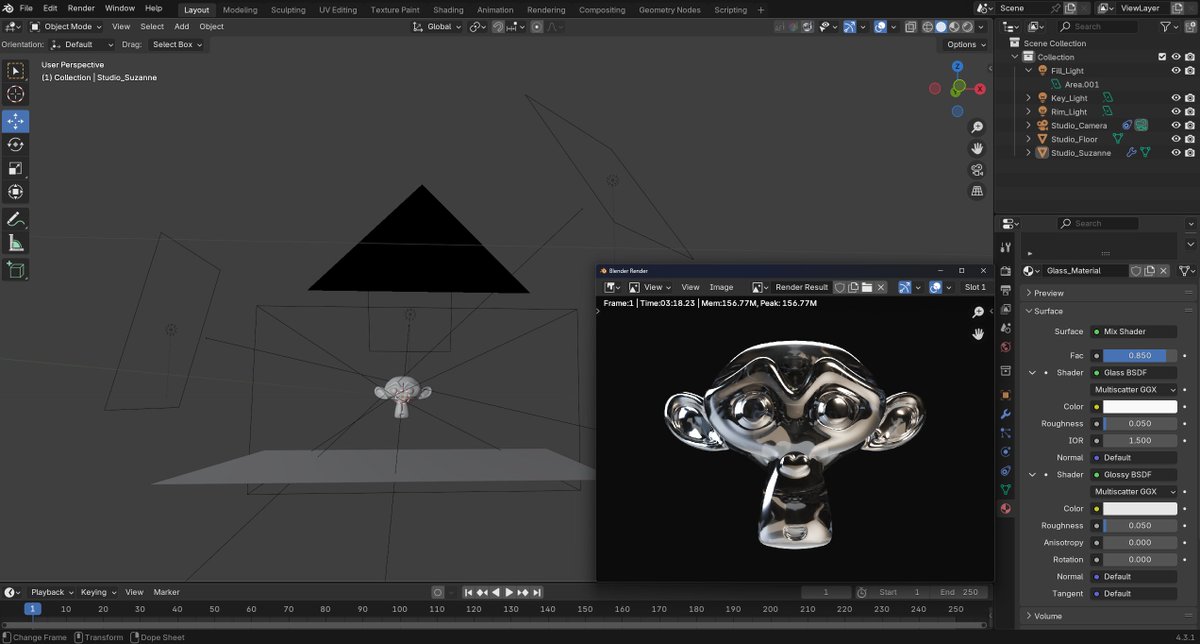Click the Fac slider showing 0.850
This screenshot has height=644, width=1200.
[1140, 355]
